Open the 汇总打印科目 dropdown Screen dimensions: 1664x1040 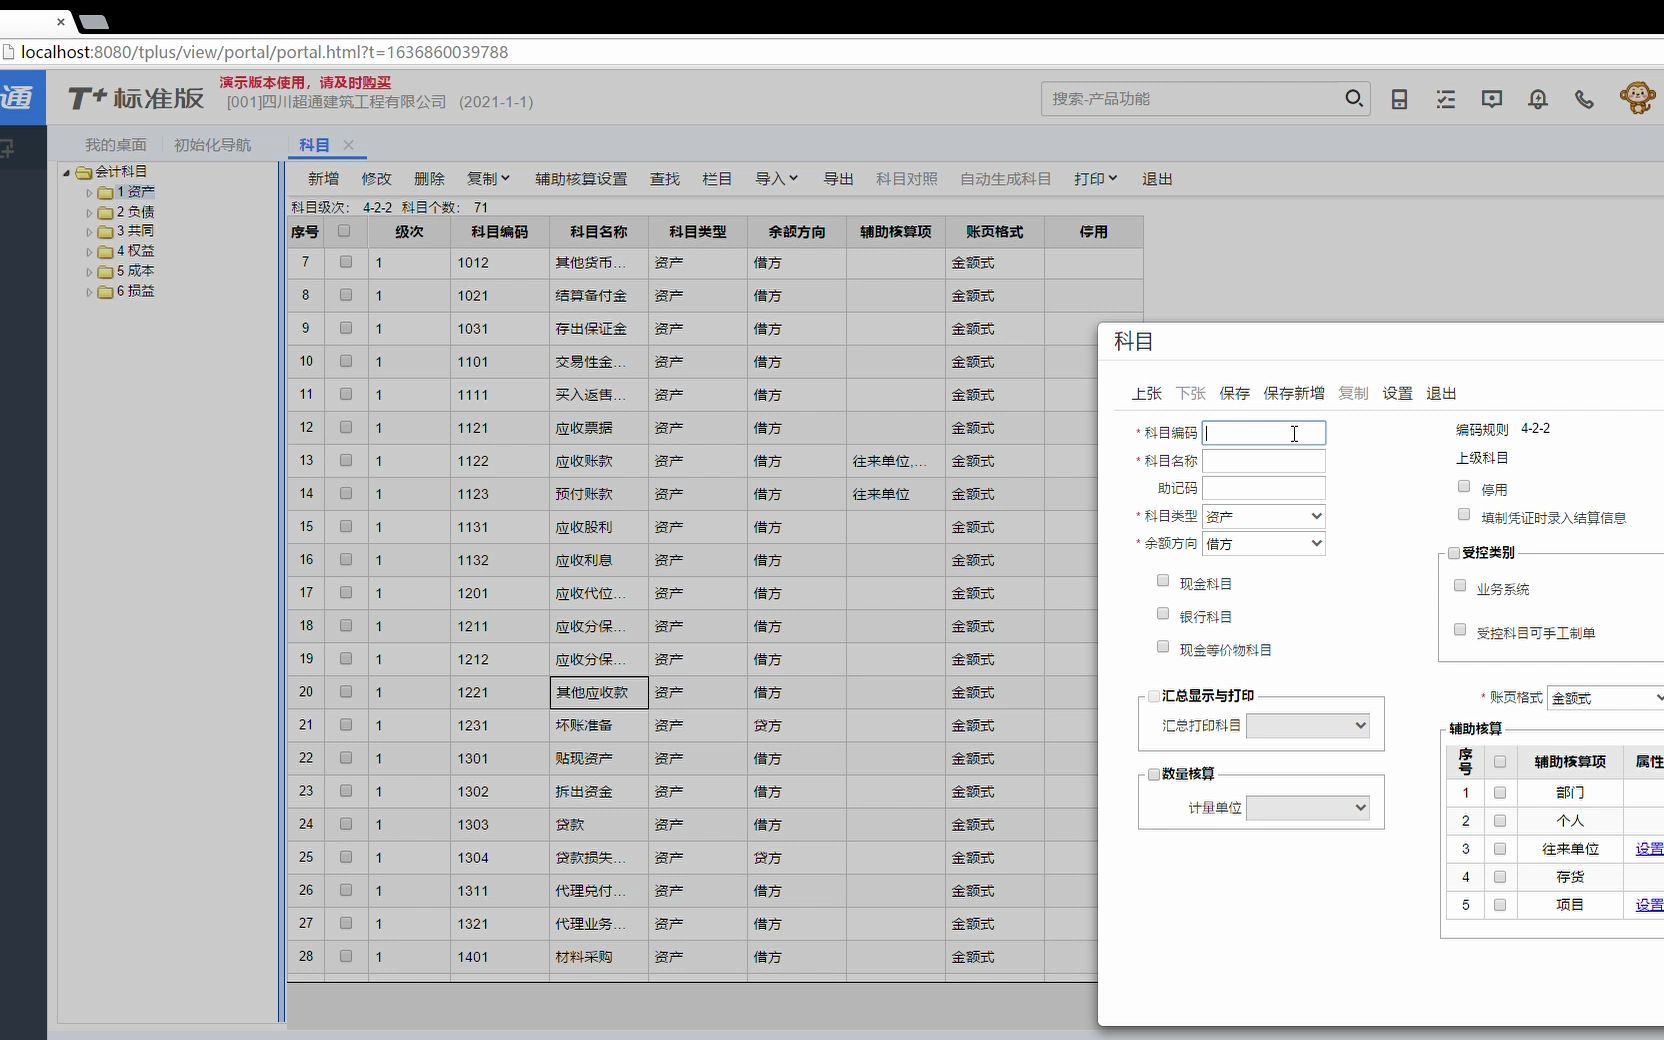tap(1308, 725)
